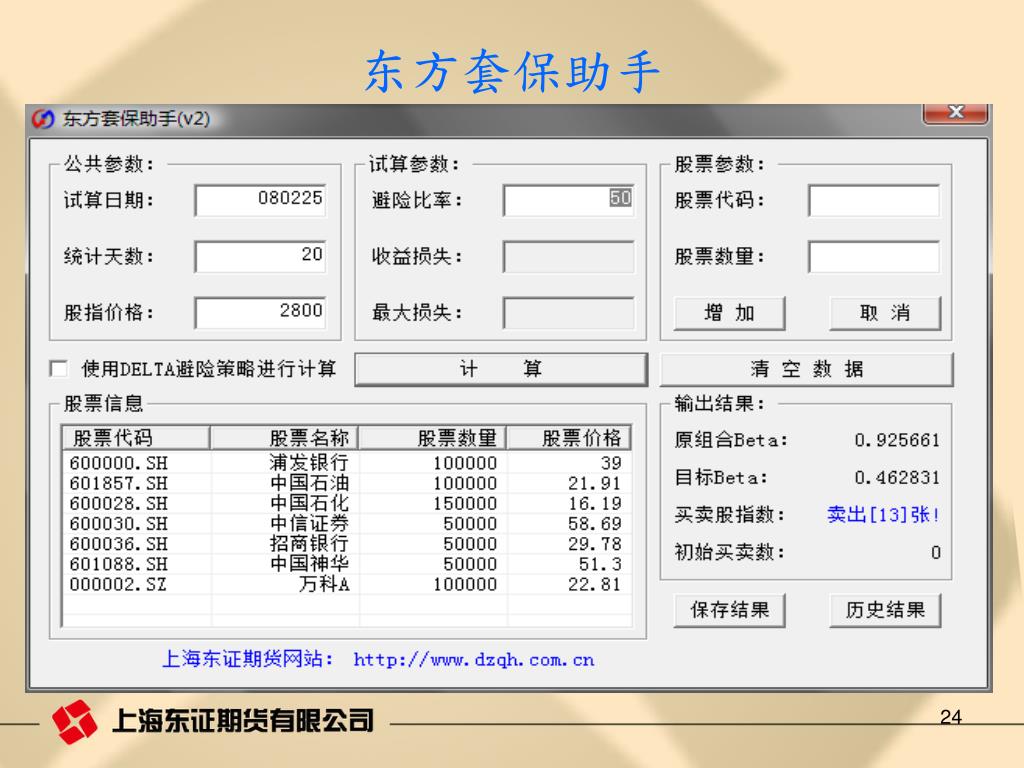
Task: Click the 东方套保助手 app icon in title bar
Action: click(x=44, y=119)
